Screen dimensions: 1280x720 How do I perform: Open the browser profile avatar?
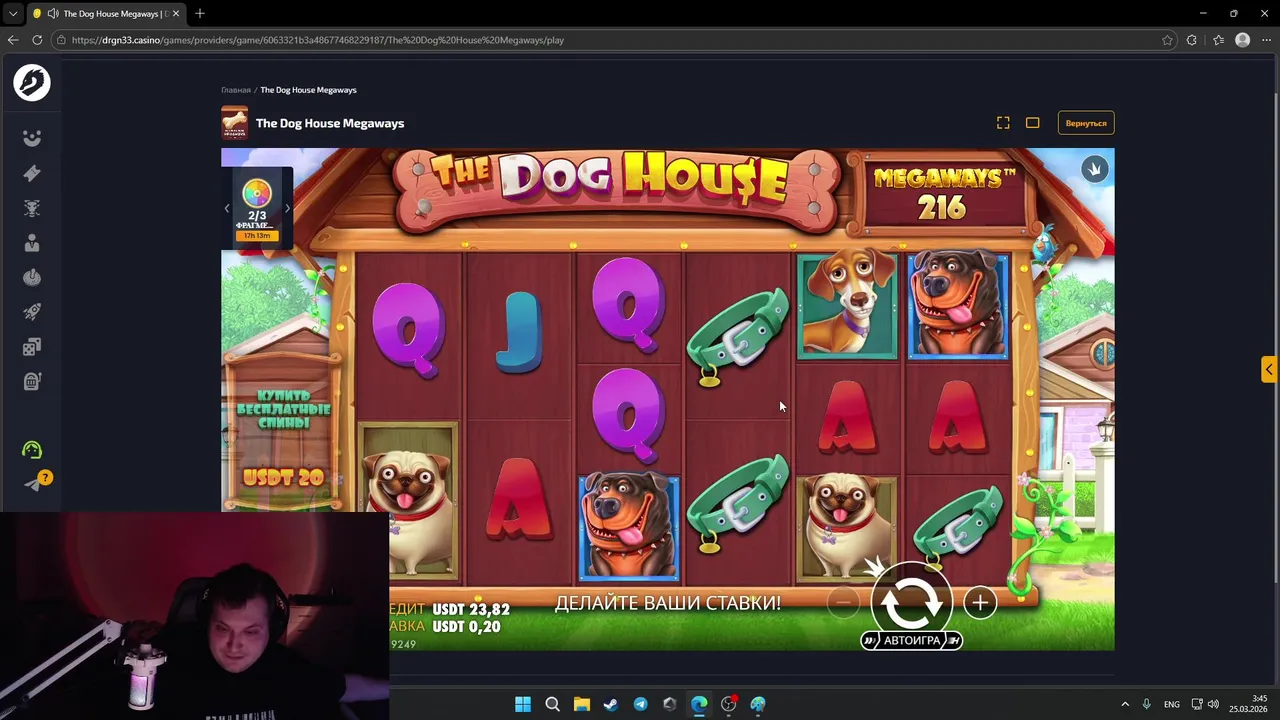click(x=1242, y=40)
